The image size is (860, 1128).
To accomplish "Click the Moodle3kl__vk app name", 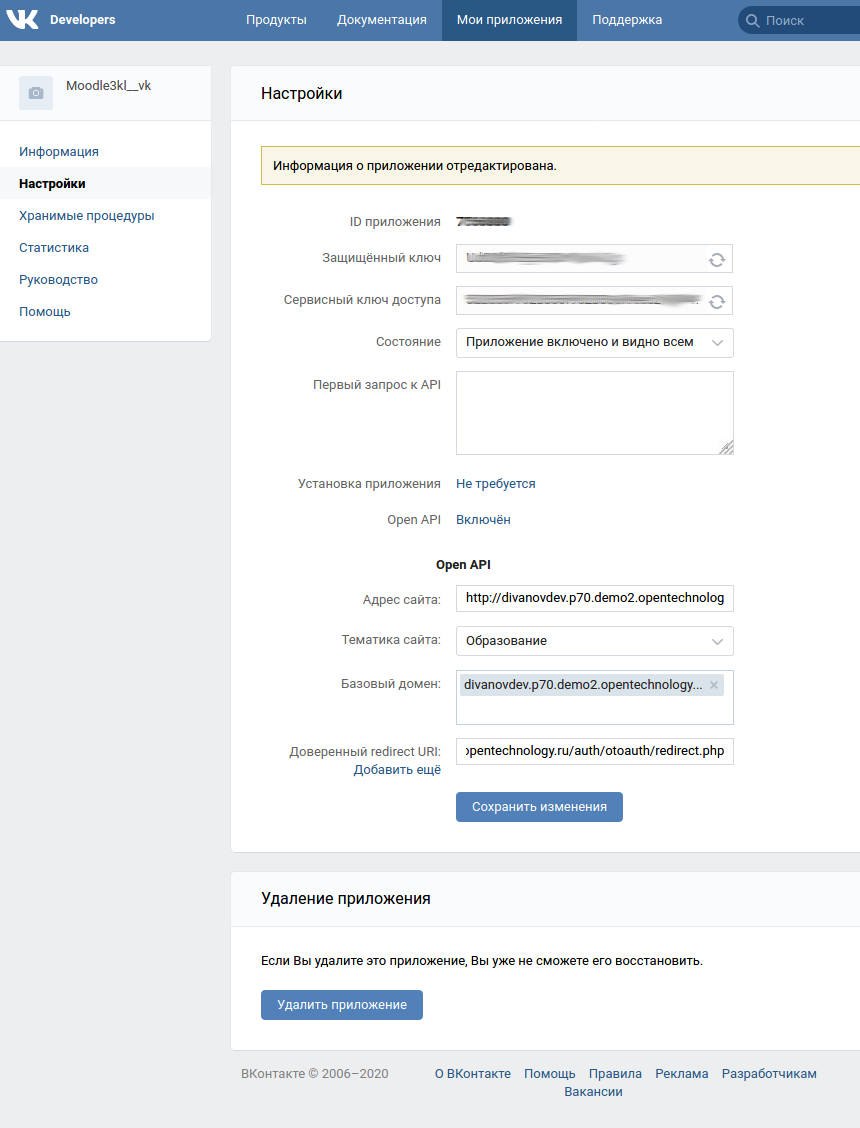I will (x=109, y=86).
